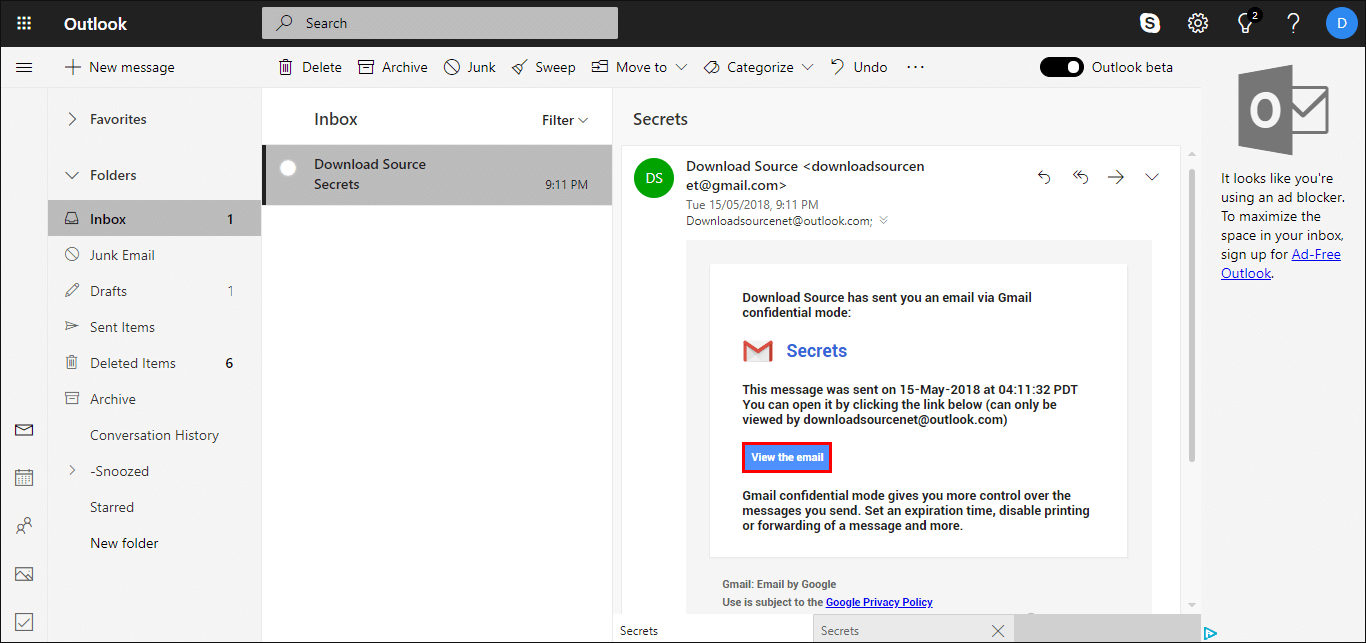Open the People module icon
Image resolution: width=1366 pixels, height=643 pixels.
[x=24, y=526]
